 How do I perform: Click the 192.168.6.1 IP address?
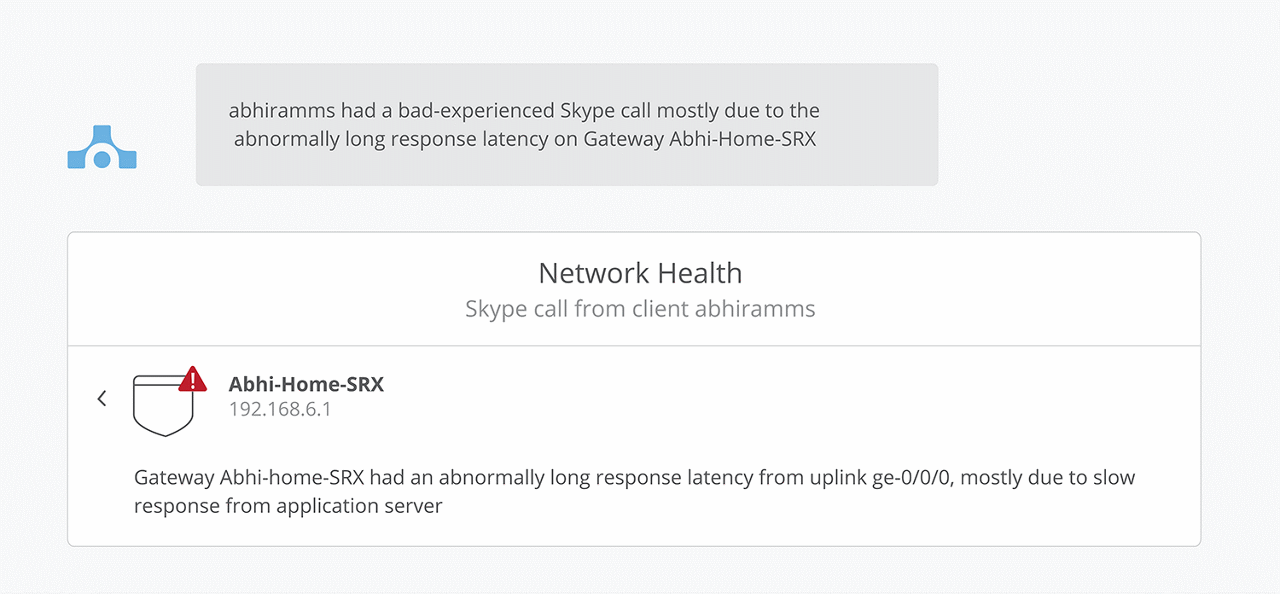pos(282,409)
